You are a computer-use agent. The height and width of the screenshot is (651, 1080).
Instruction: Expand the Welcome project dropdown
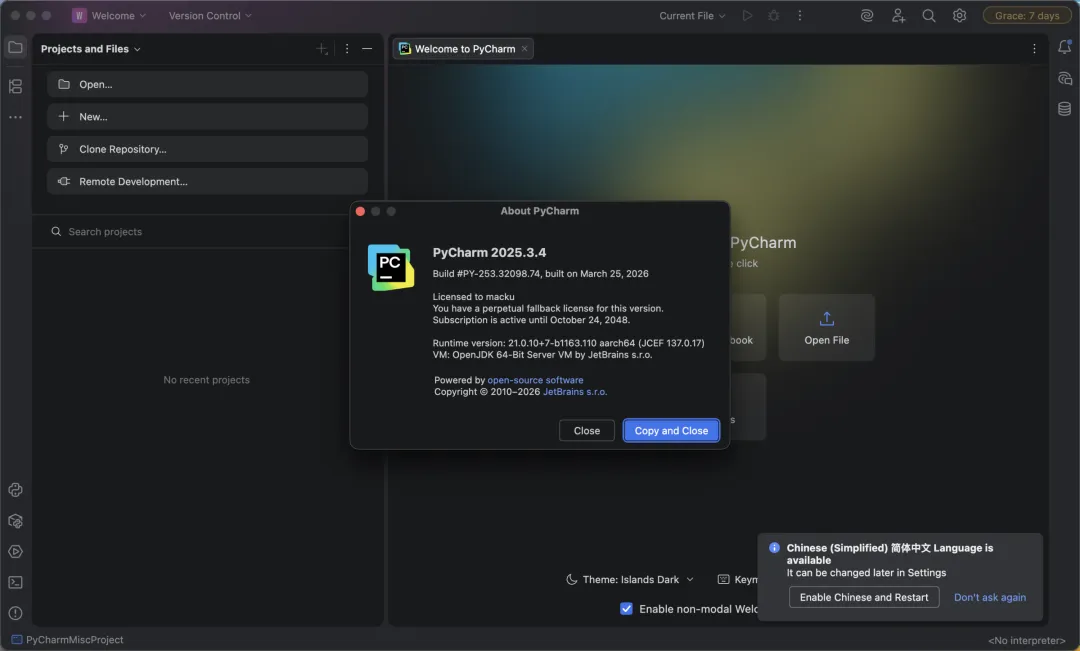110,15
